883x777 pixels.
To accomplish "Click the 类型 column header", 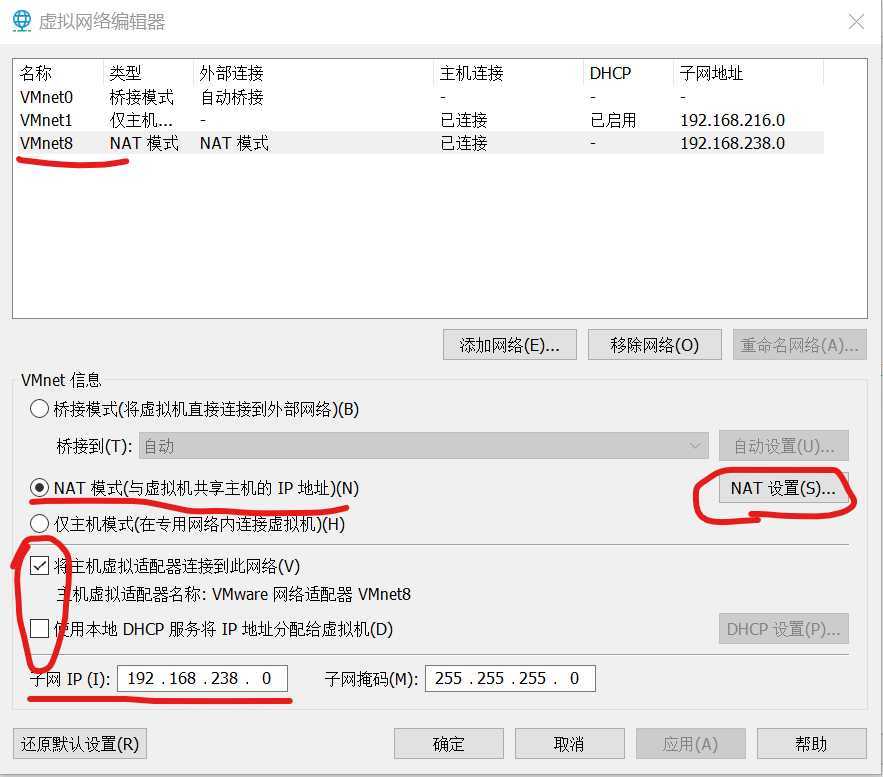I will coord(149,73).
